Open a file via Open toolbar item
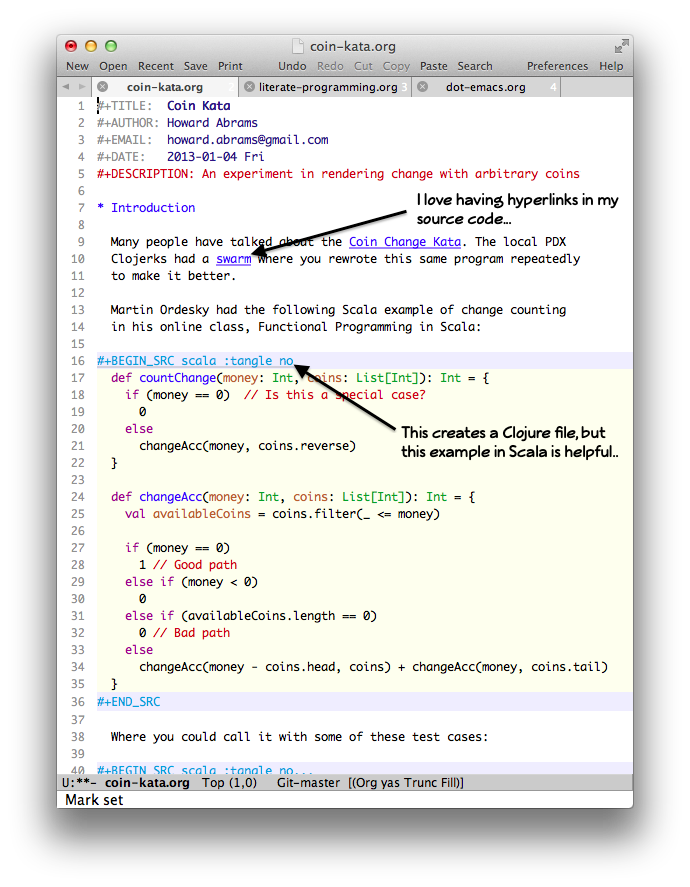Viewport: 690px width, 887px height. click(x=113, y=66)
